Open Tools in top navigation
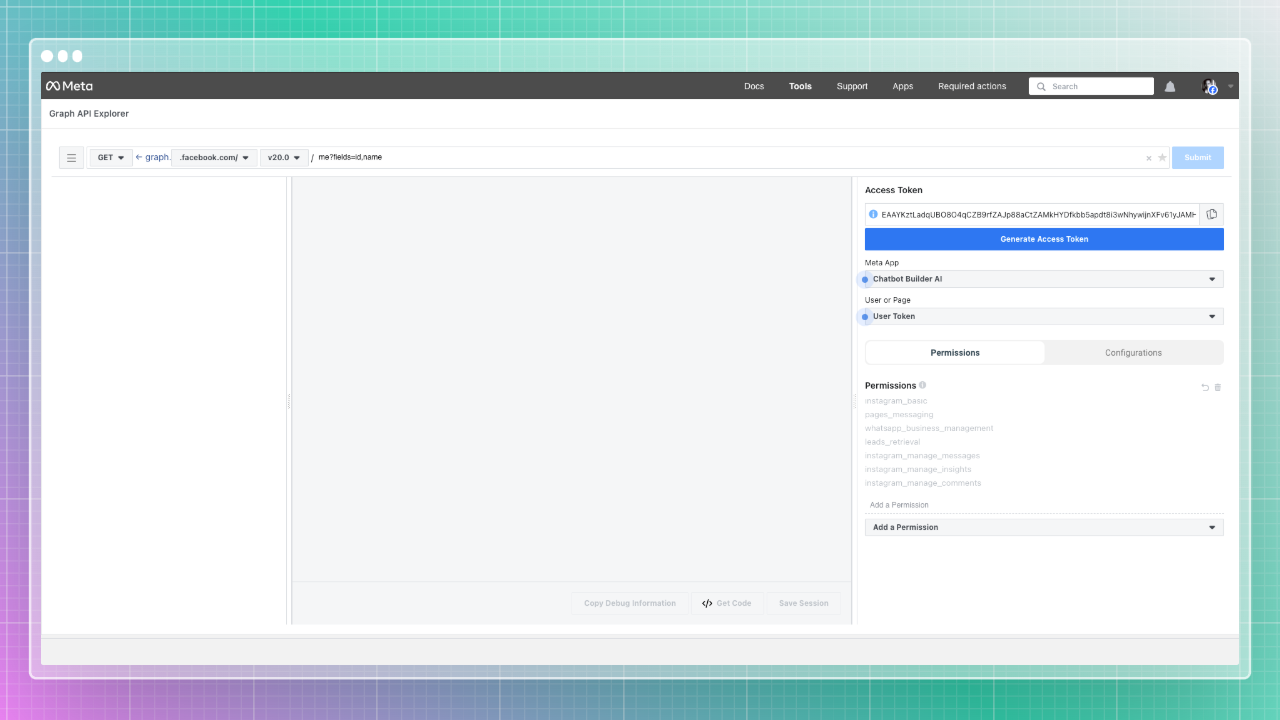The image size is (1280, 720). pos(800,86)
